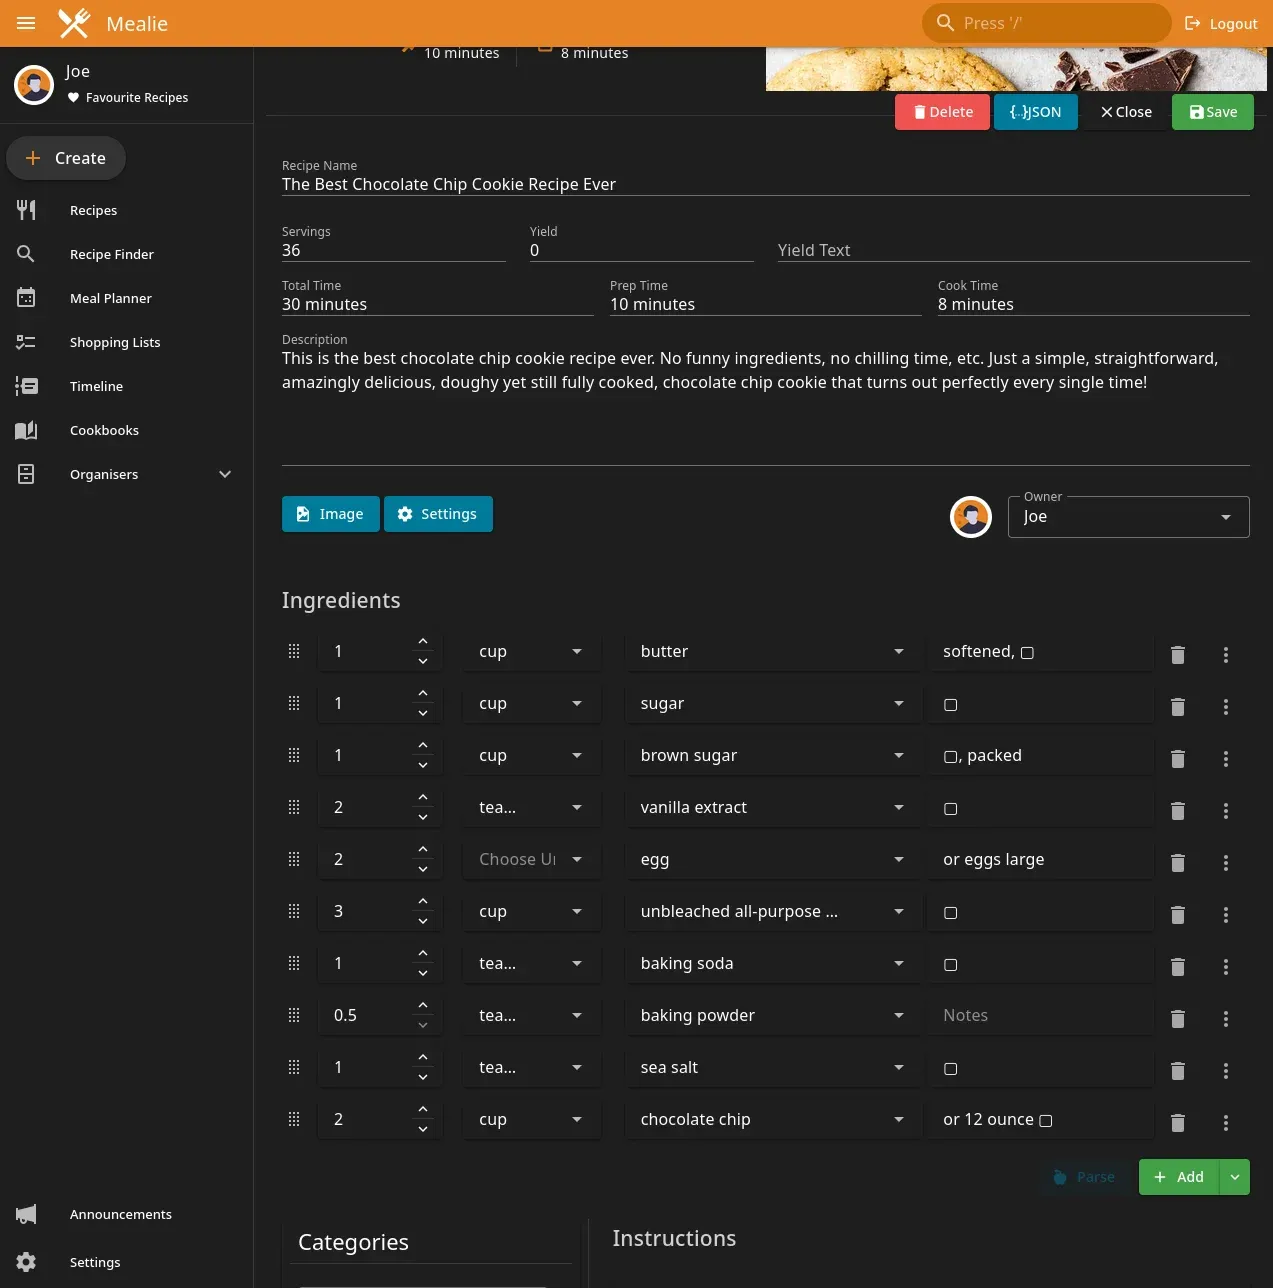This screenshot has width=1273, height=1288.
Task: Increase the baking powder quantity stepper
Action: click(423, 1005)
